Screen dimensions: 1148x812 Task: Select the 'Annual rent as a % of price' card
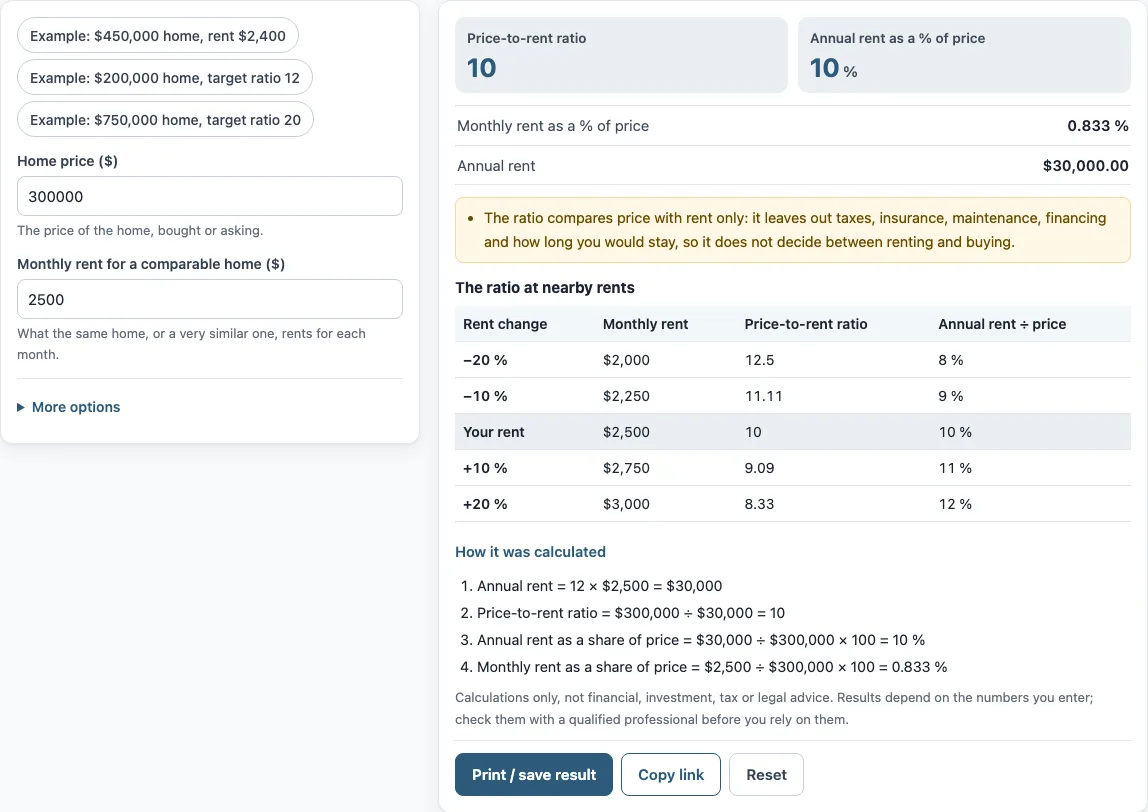[964, 55]
